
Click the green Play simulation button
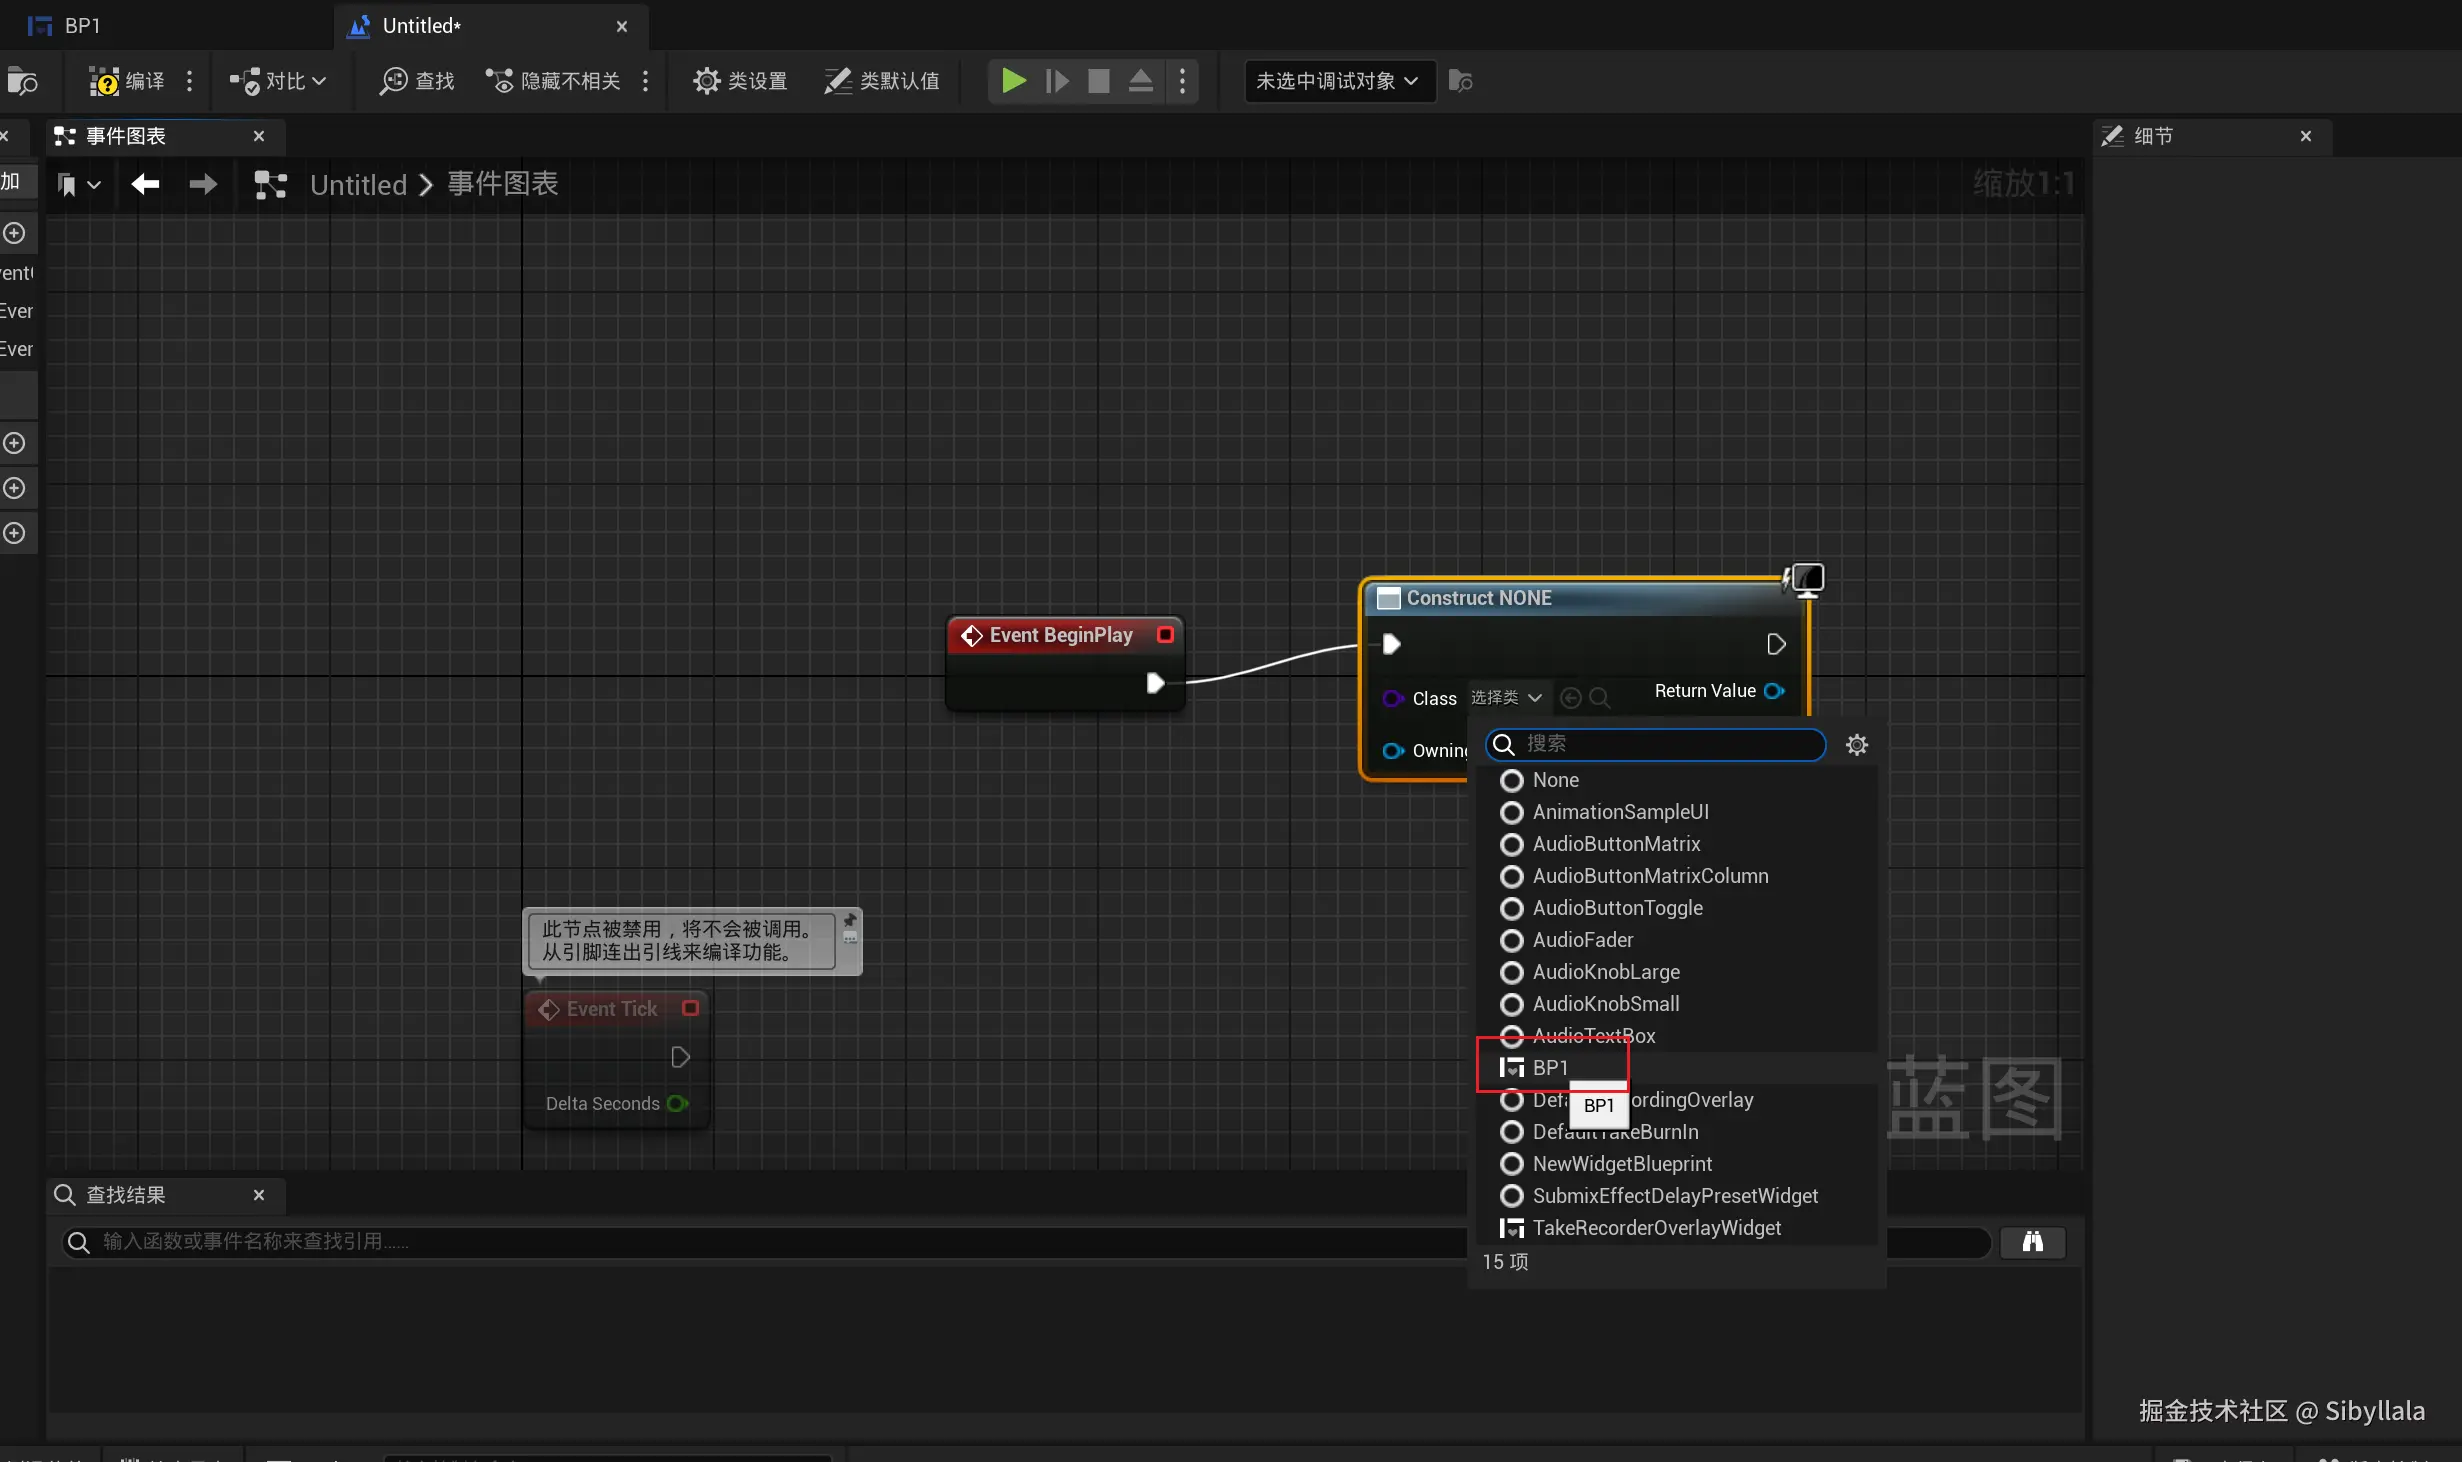click(x=1013, y=80)
